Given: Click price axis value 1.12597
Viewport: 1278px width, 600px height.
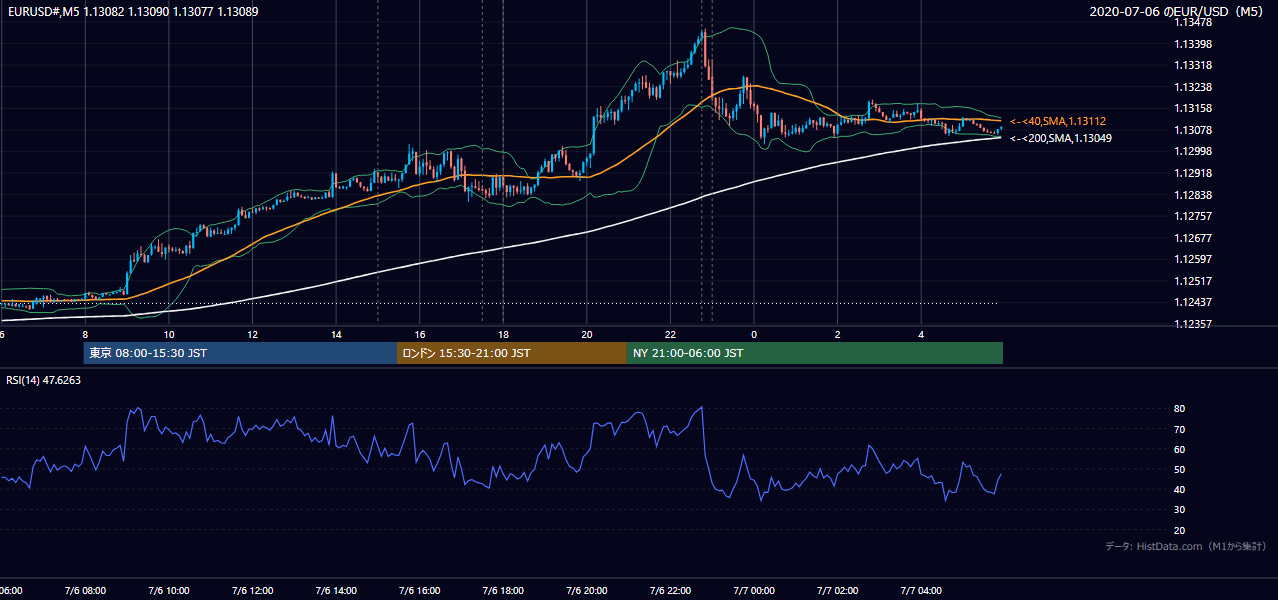Looking at the screenshot, I should click(x=1193, y=260).
